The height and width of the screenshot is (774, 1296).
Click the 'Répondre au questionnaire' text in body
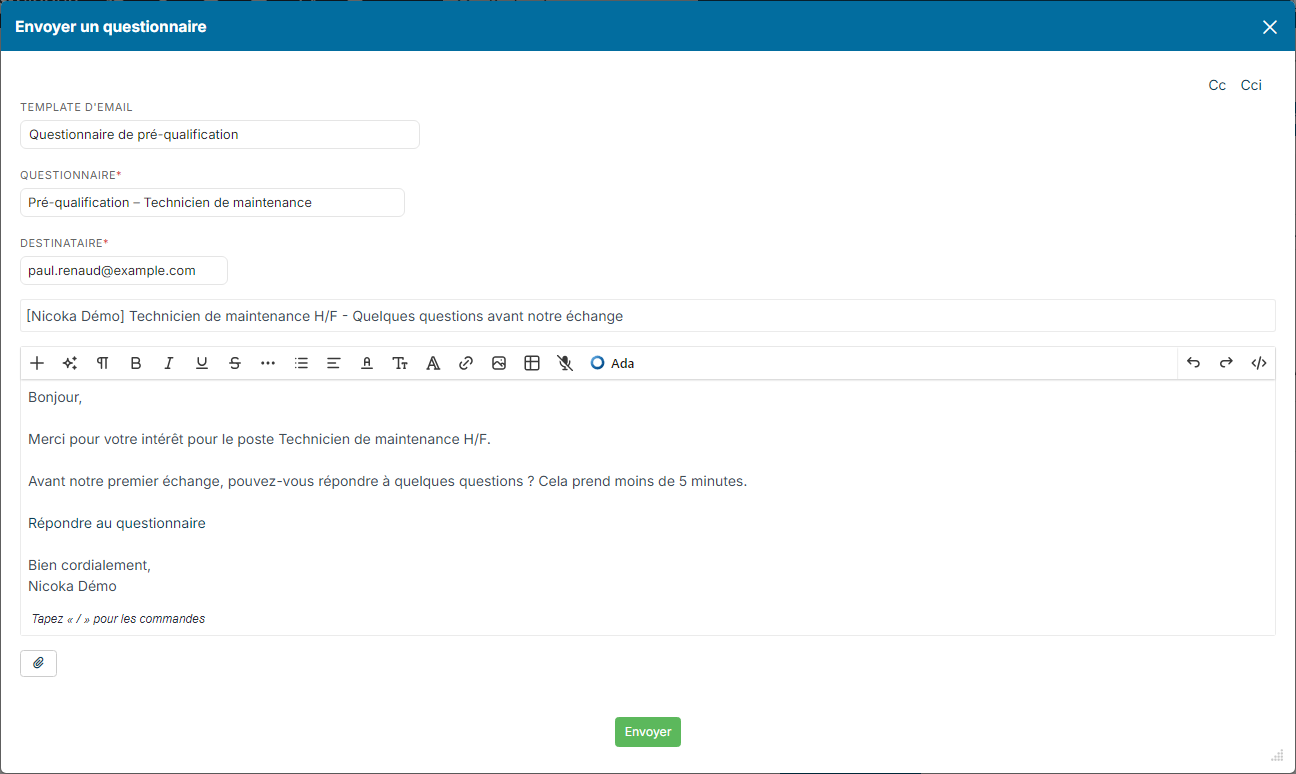[117, 523]
